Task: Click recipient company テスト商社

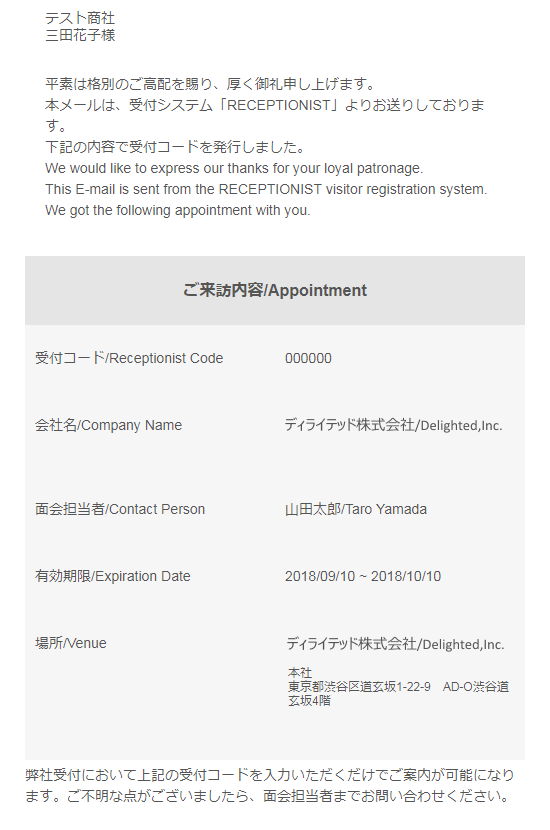Action: [80, 18]
